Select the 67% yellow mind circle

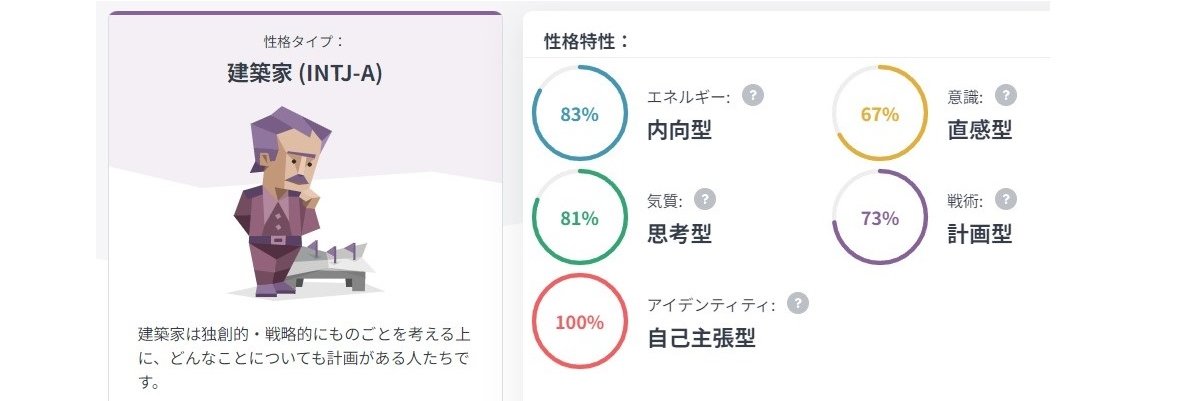(880, 114)
